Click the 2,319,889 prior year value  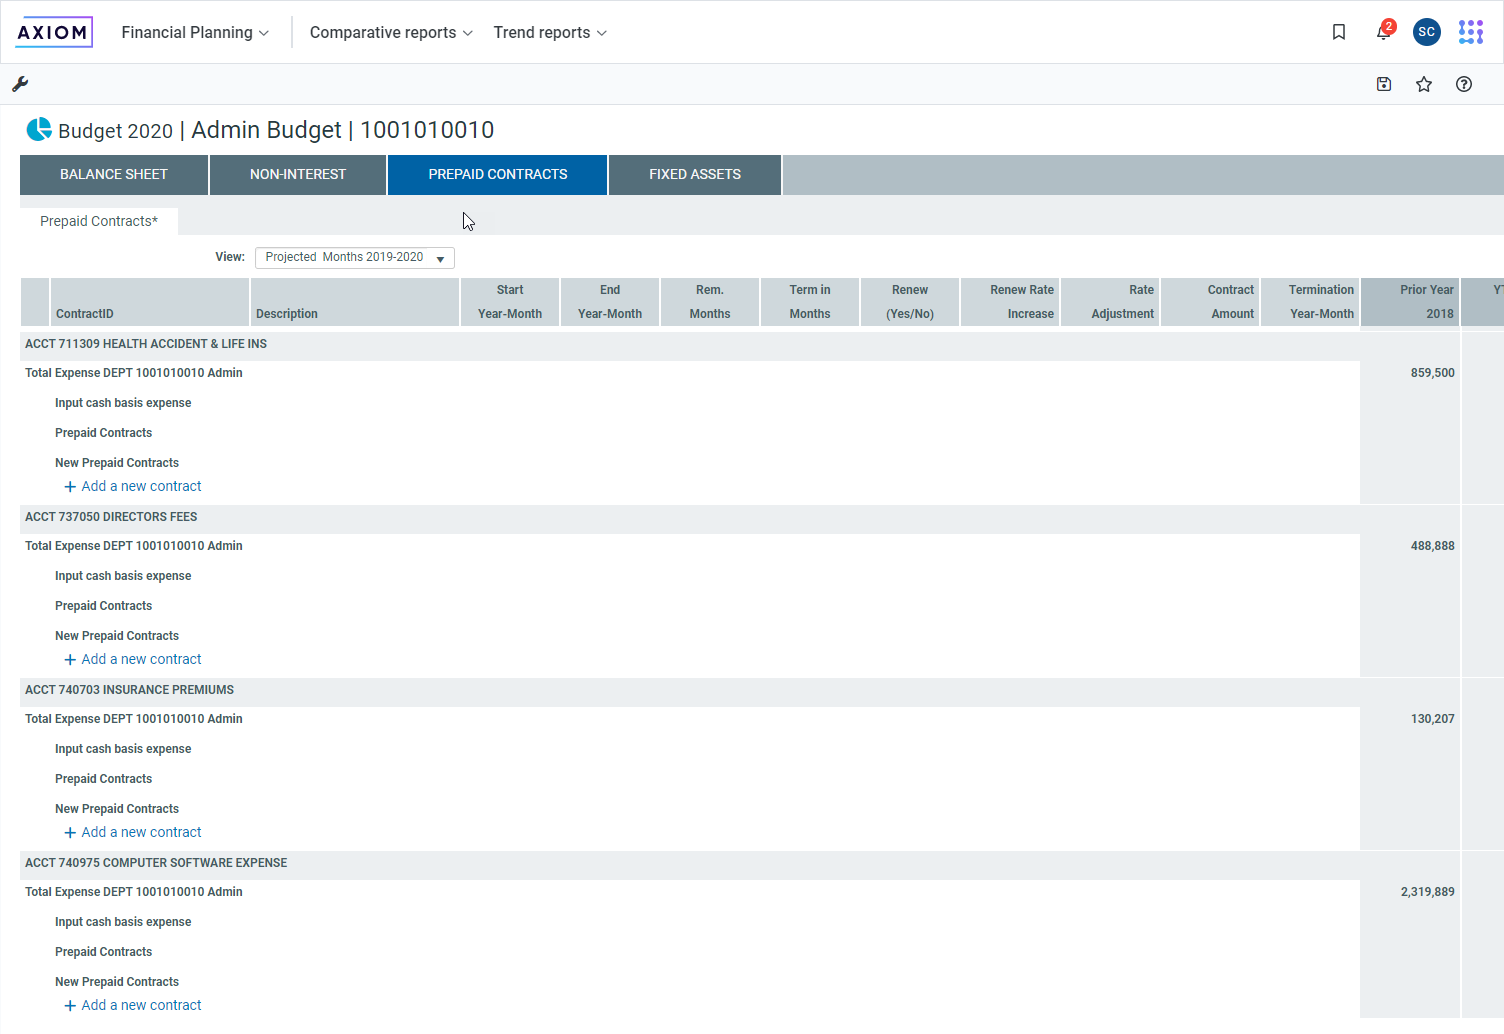[1427, 892]
